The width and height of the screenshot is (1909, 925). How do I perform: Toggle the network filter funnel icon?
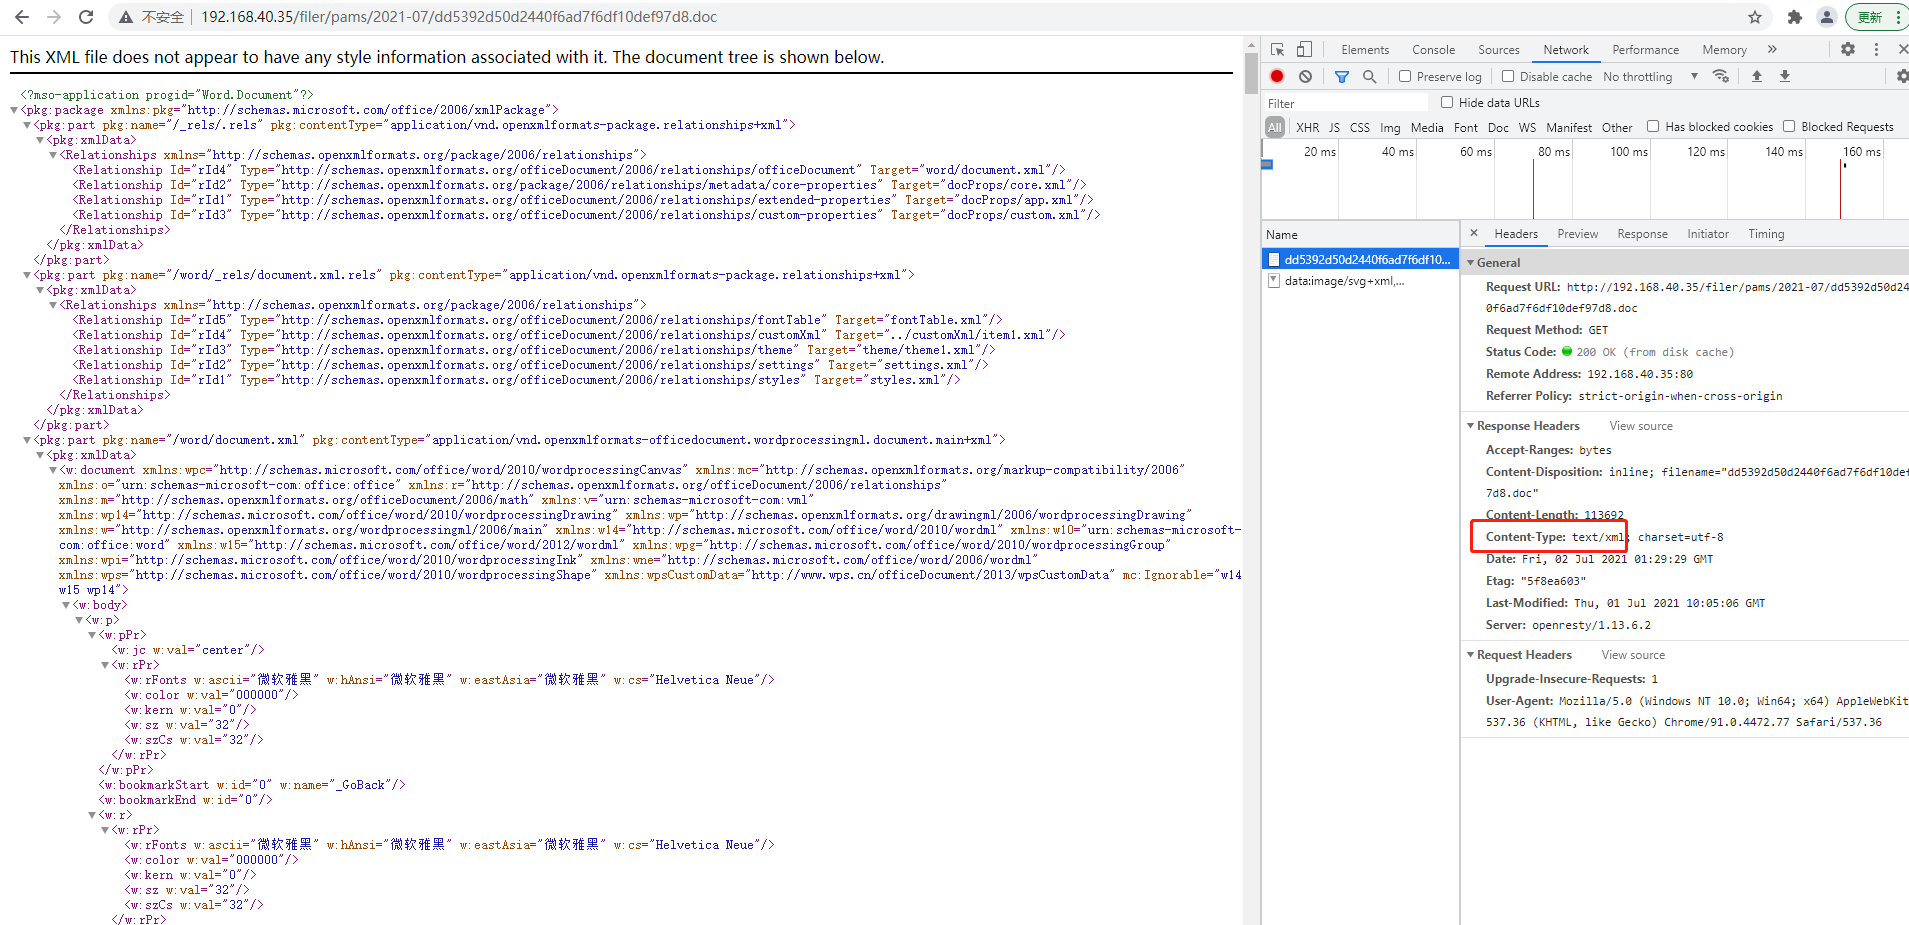click(1342, 76)
